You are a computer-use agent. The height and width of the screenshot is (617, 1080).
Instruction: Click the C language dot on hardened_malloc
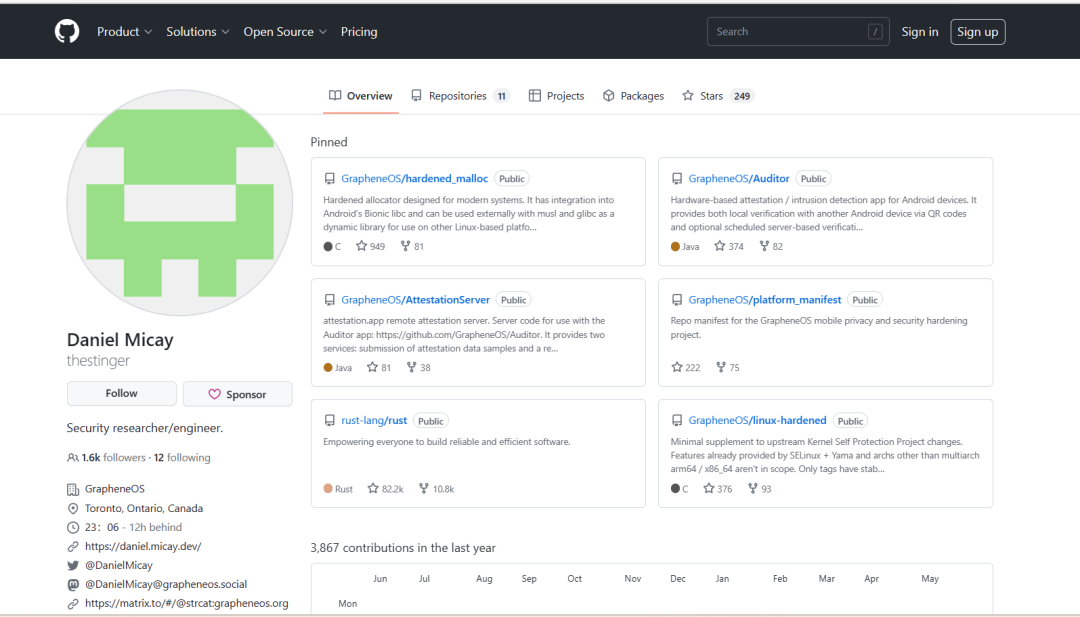[x=328, y=246]
